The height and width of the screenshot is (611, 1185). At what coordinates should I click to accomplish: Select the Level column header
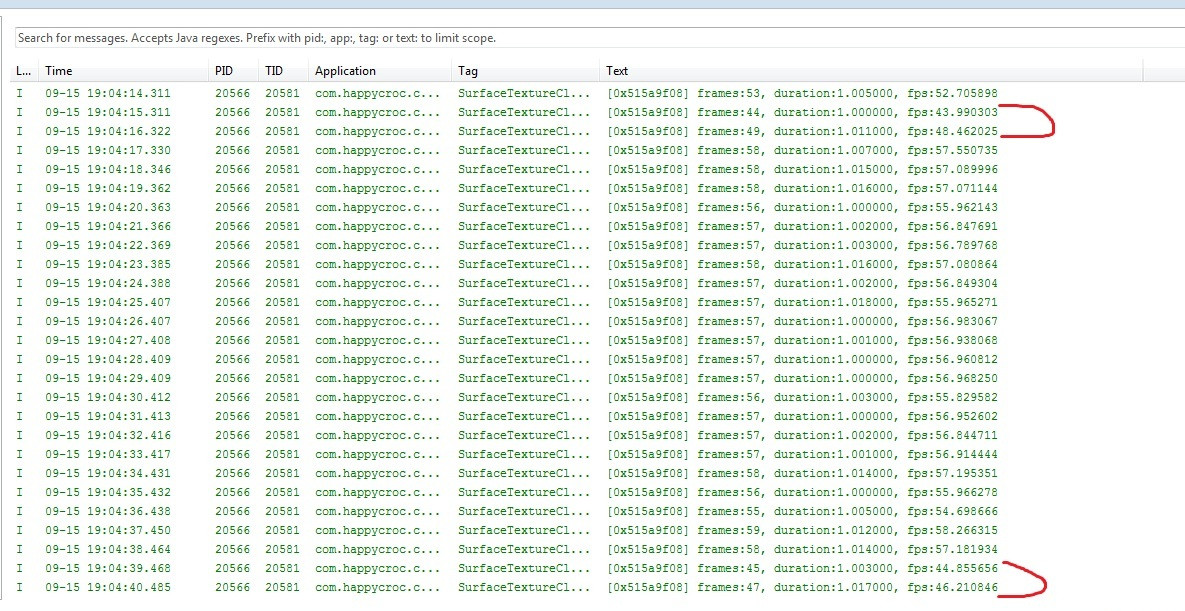coord(23,71)
